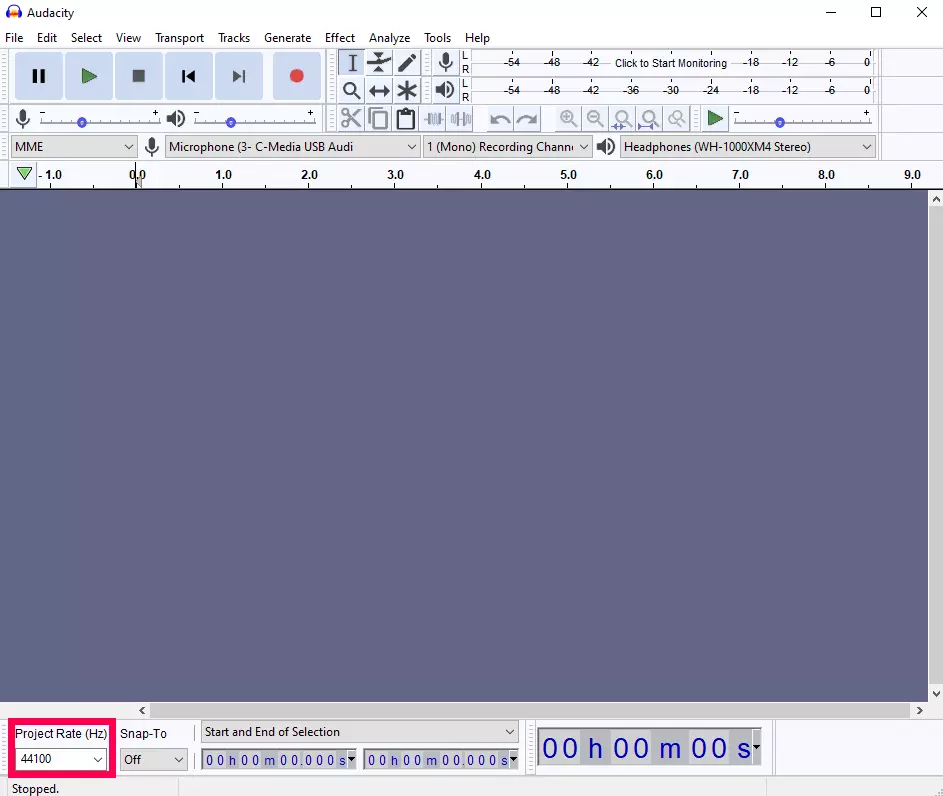Open the MME audio host dropdown
Viewport: 943px width, 796px height.
(x=74, y=147)
